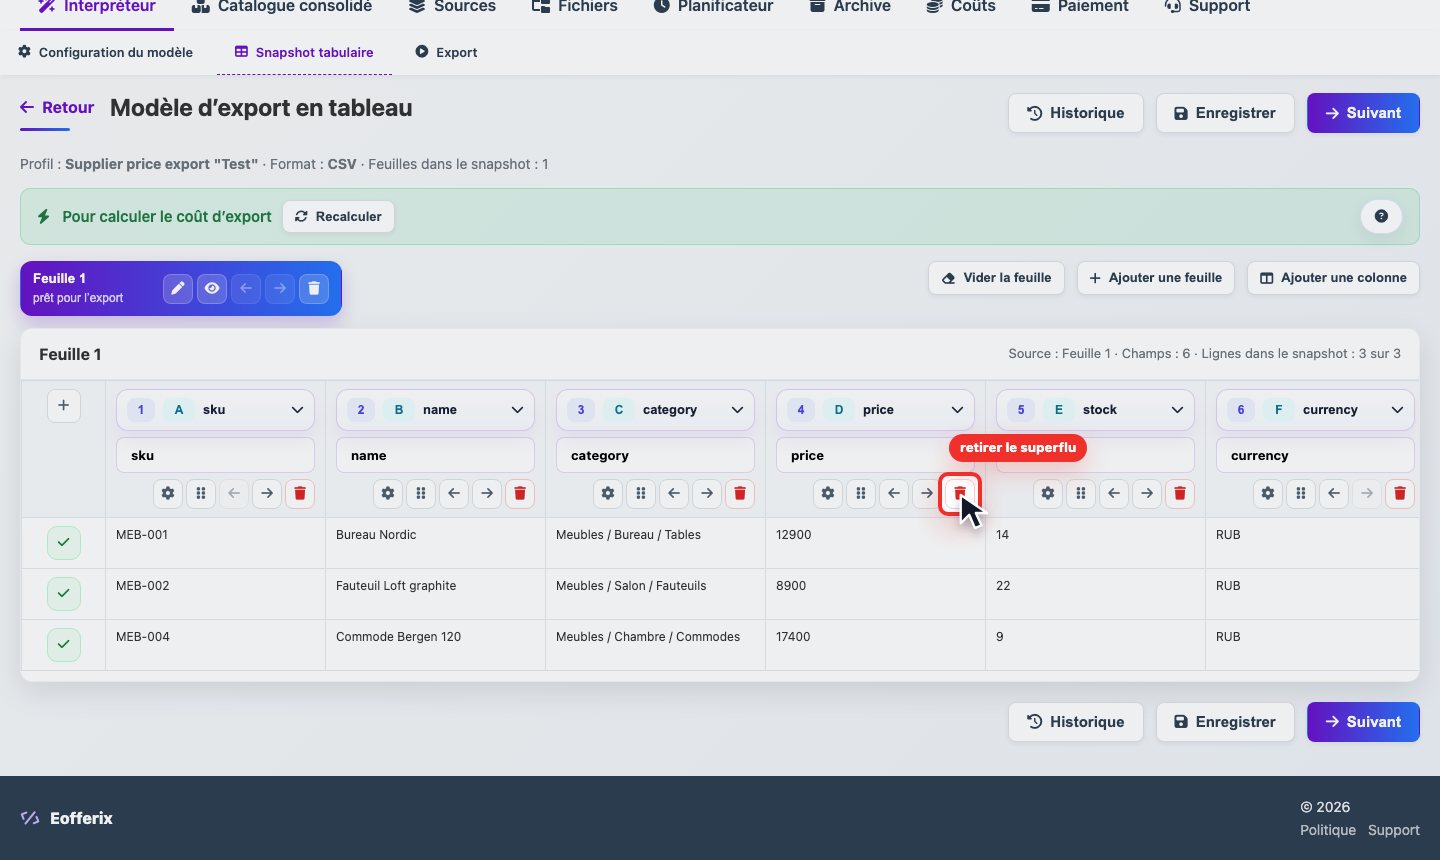This screenshot has height=860, width=1440.
Task: Move stock column to the right
Action: (1147, 493)
